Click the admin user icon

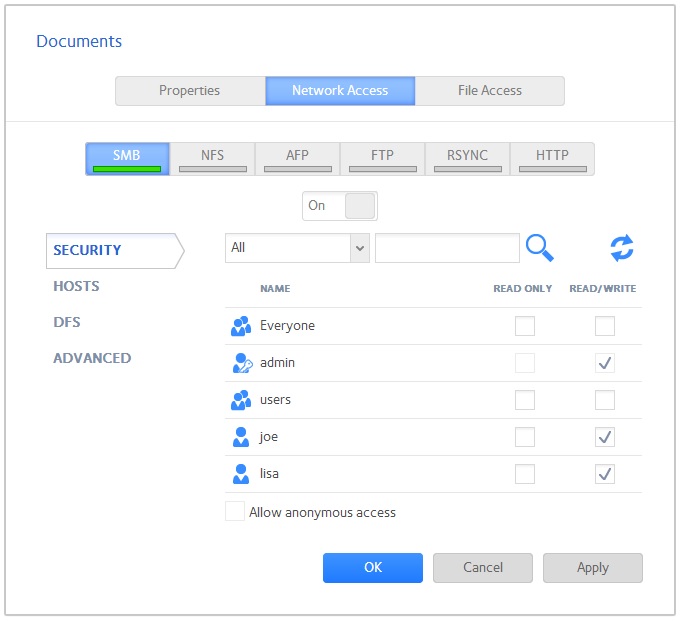click(x=240, y=363)
